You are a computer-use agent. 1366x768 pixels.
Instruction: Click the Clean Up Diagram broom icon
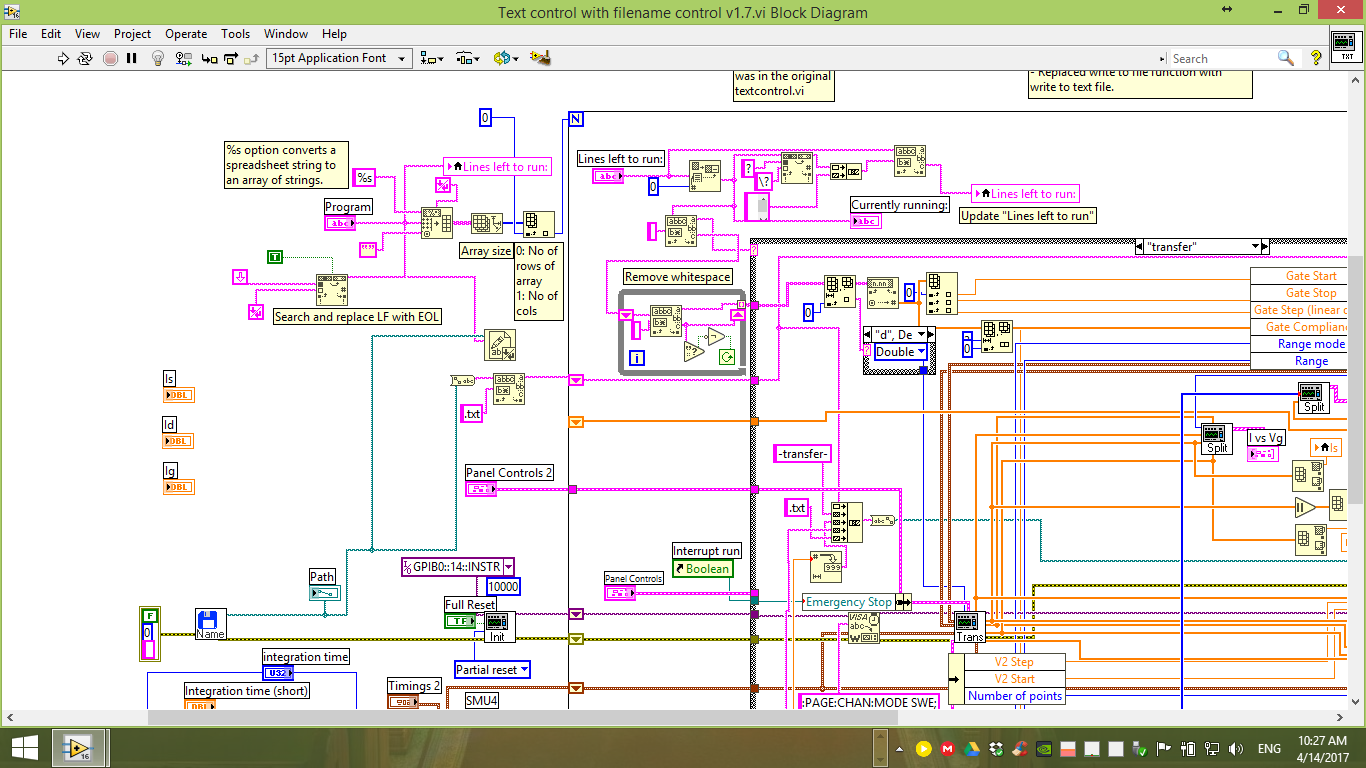pos(541,58)
